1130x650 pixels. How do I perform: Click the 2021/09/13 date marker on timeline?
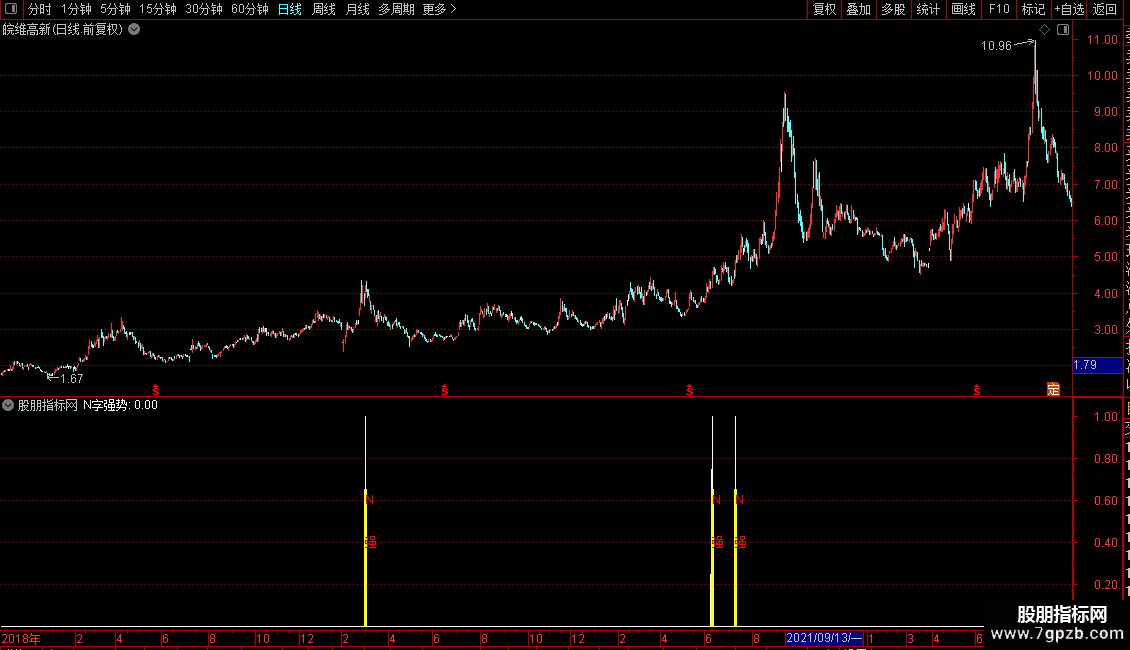pyautogui.click(x=824, y=638)
